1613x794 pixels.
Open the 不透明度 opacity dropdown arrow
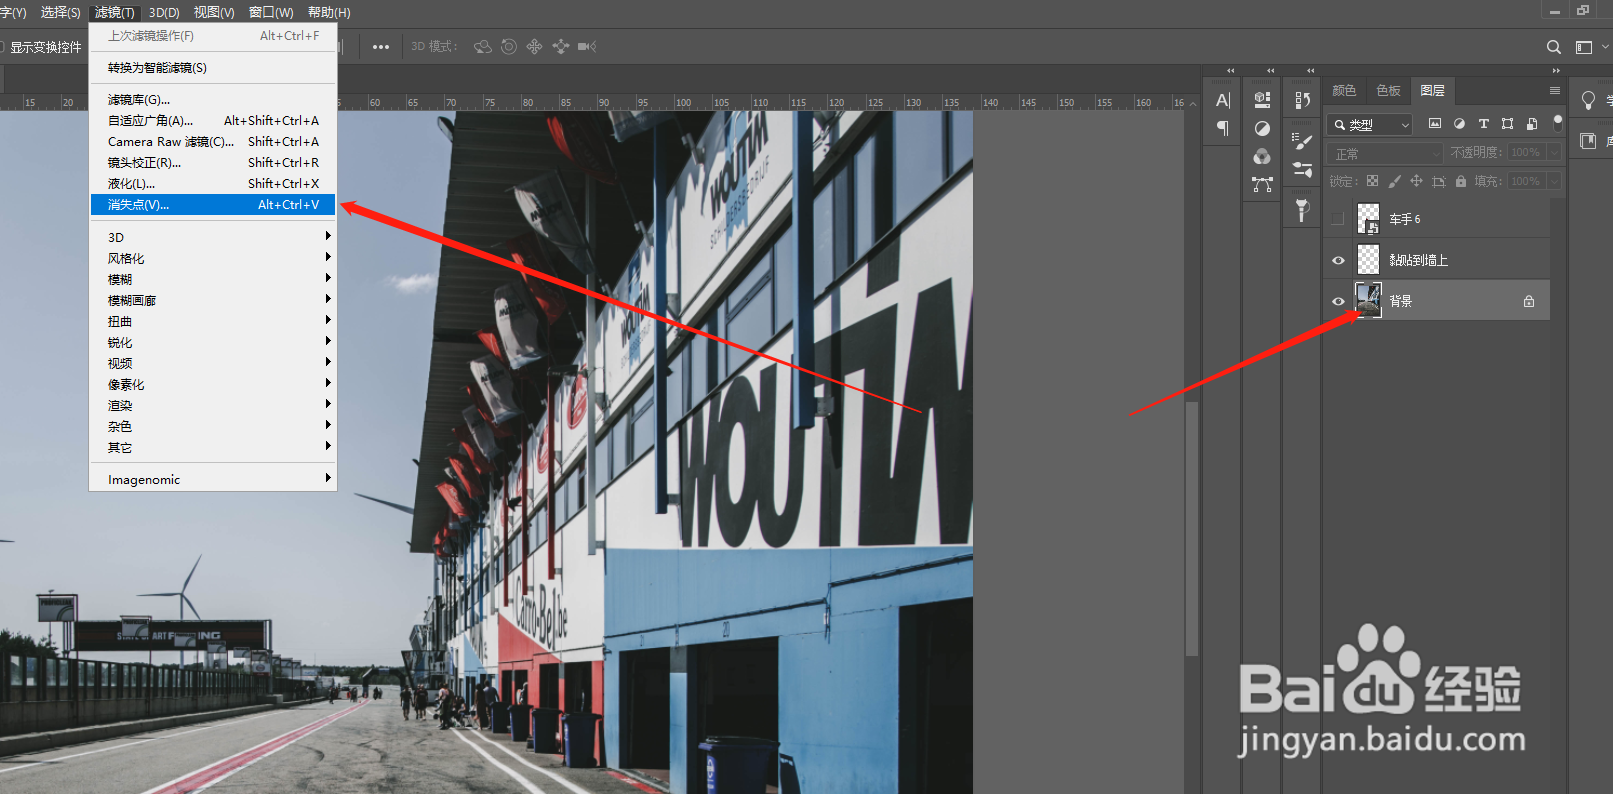[x=1554, y=152]
